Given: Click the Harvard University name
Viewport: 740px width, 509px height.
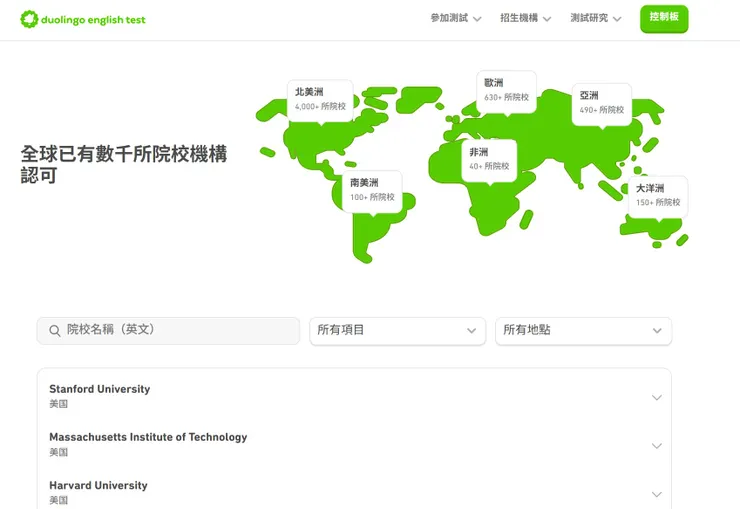Looking at the screenshot, I should coord(98,485).
